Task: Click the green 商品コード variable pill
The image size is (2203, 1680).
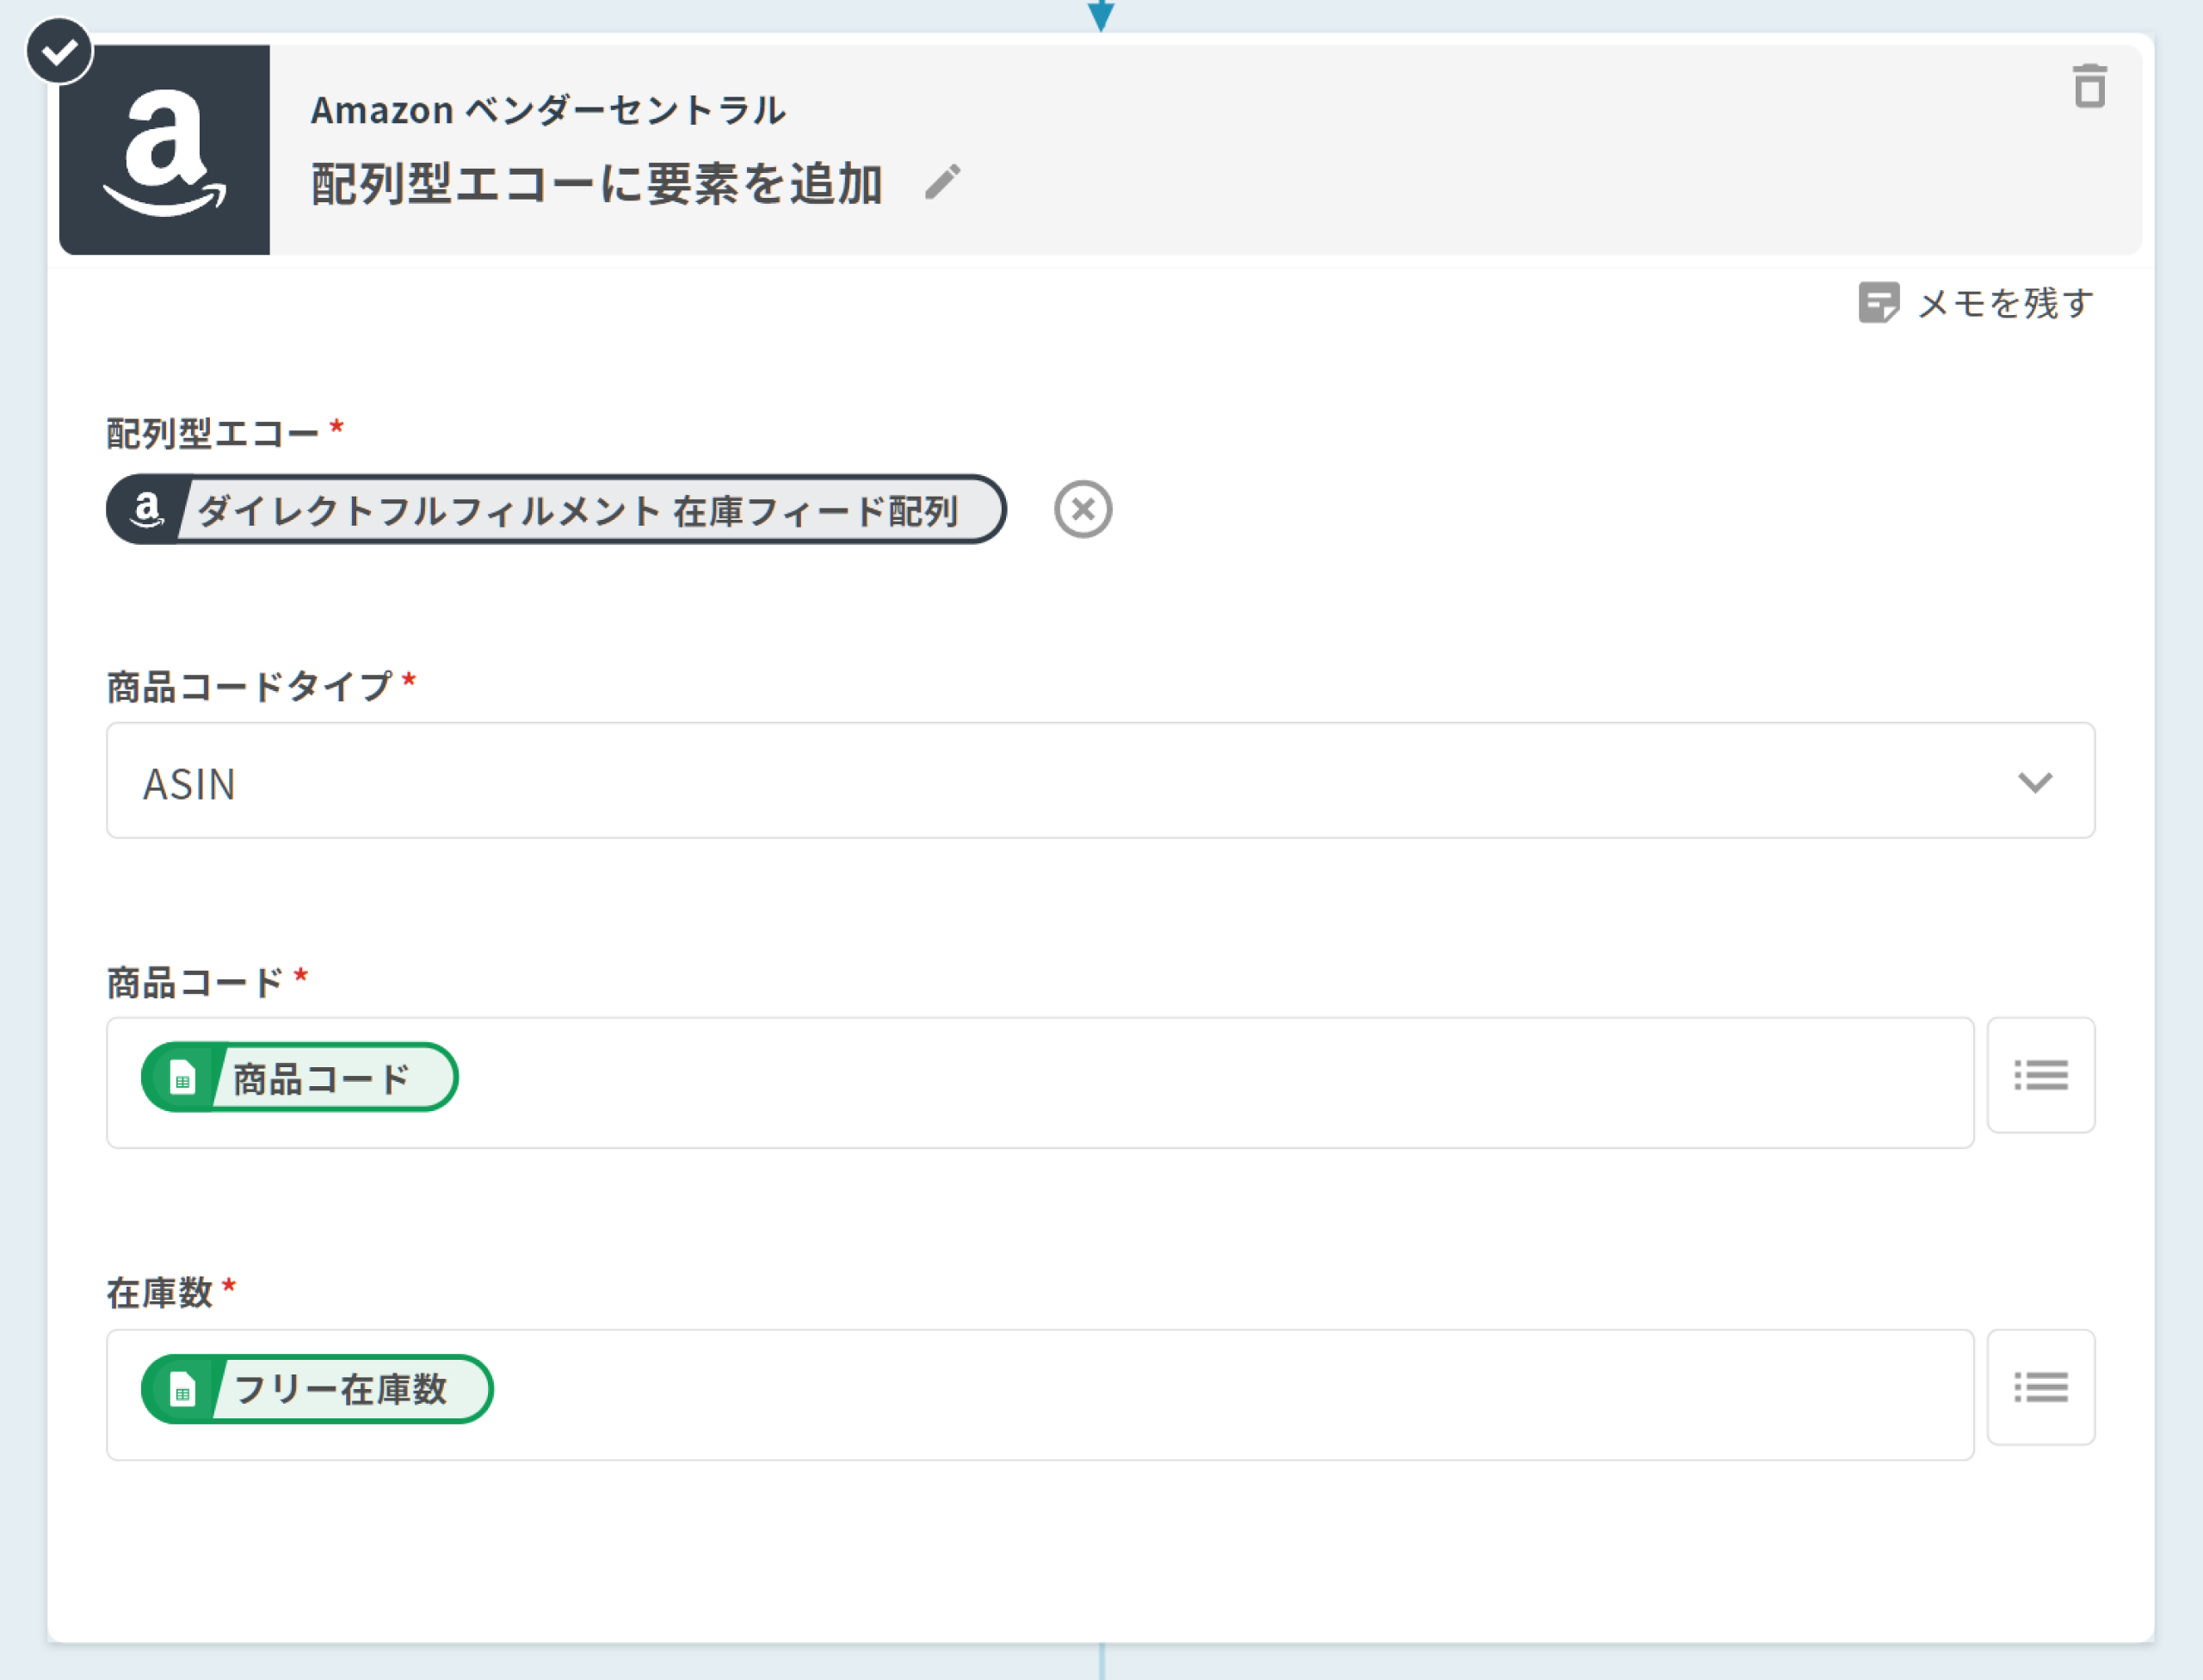Action: click(320, 1078)
